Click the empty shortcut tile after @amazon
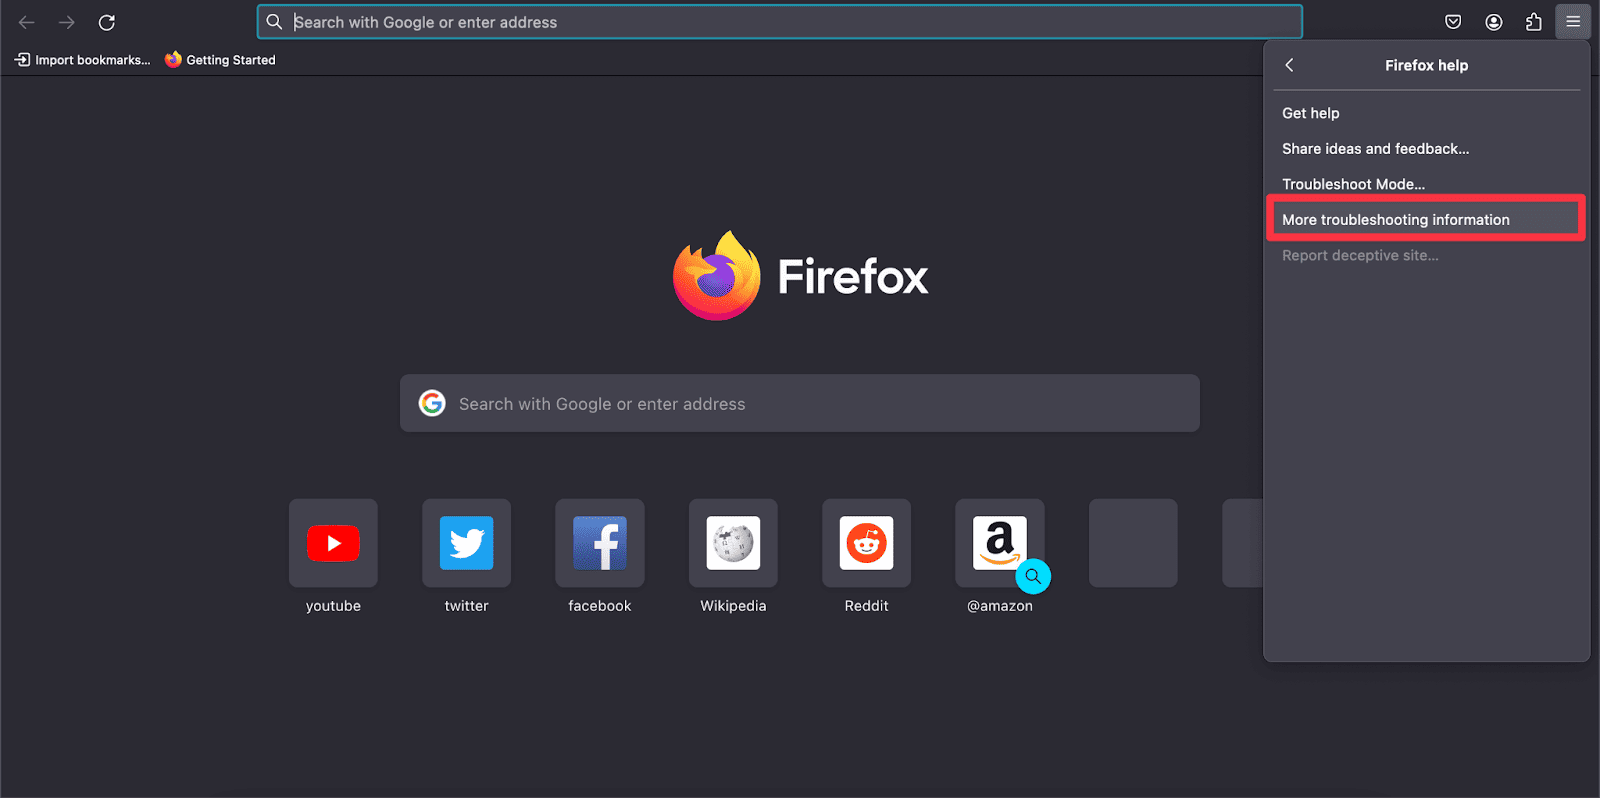Screen dimensions: 1600x798 tap(1133, 543)
